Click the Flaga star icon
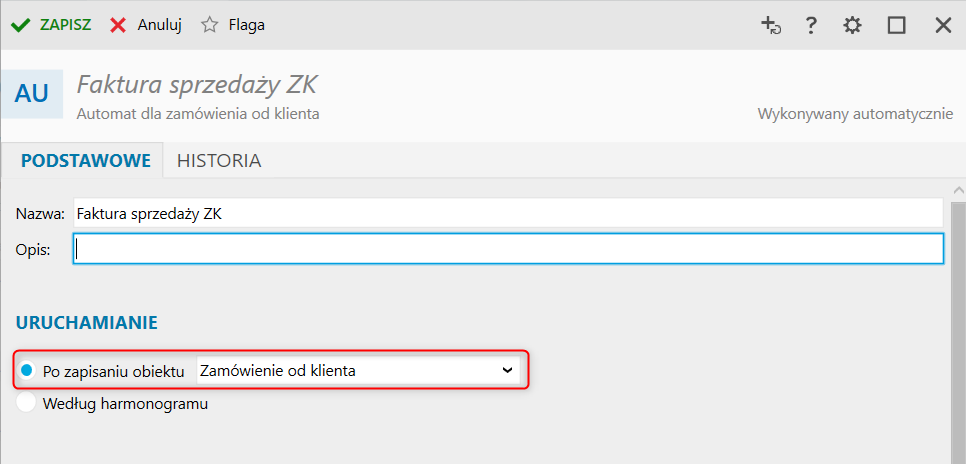 point(210,25)
